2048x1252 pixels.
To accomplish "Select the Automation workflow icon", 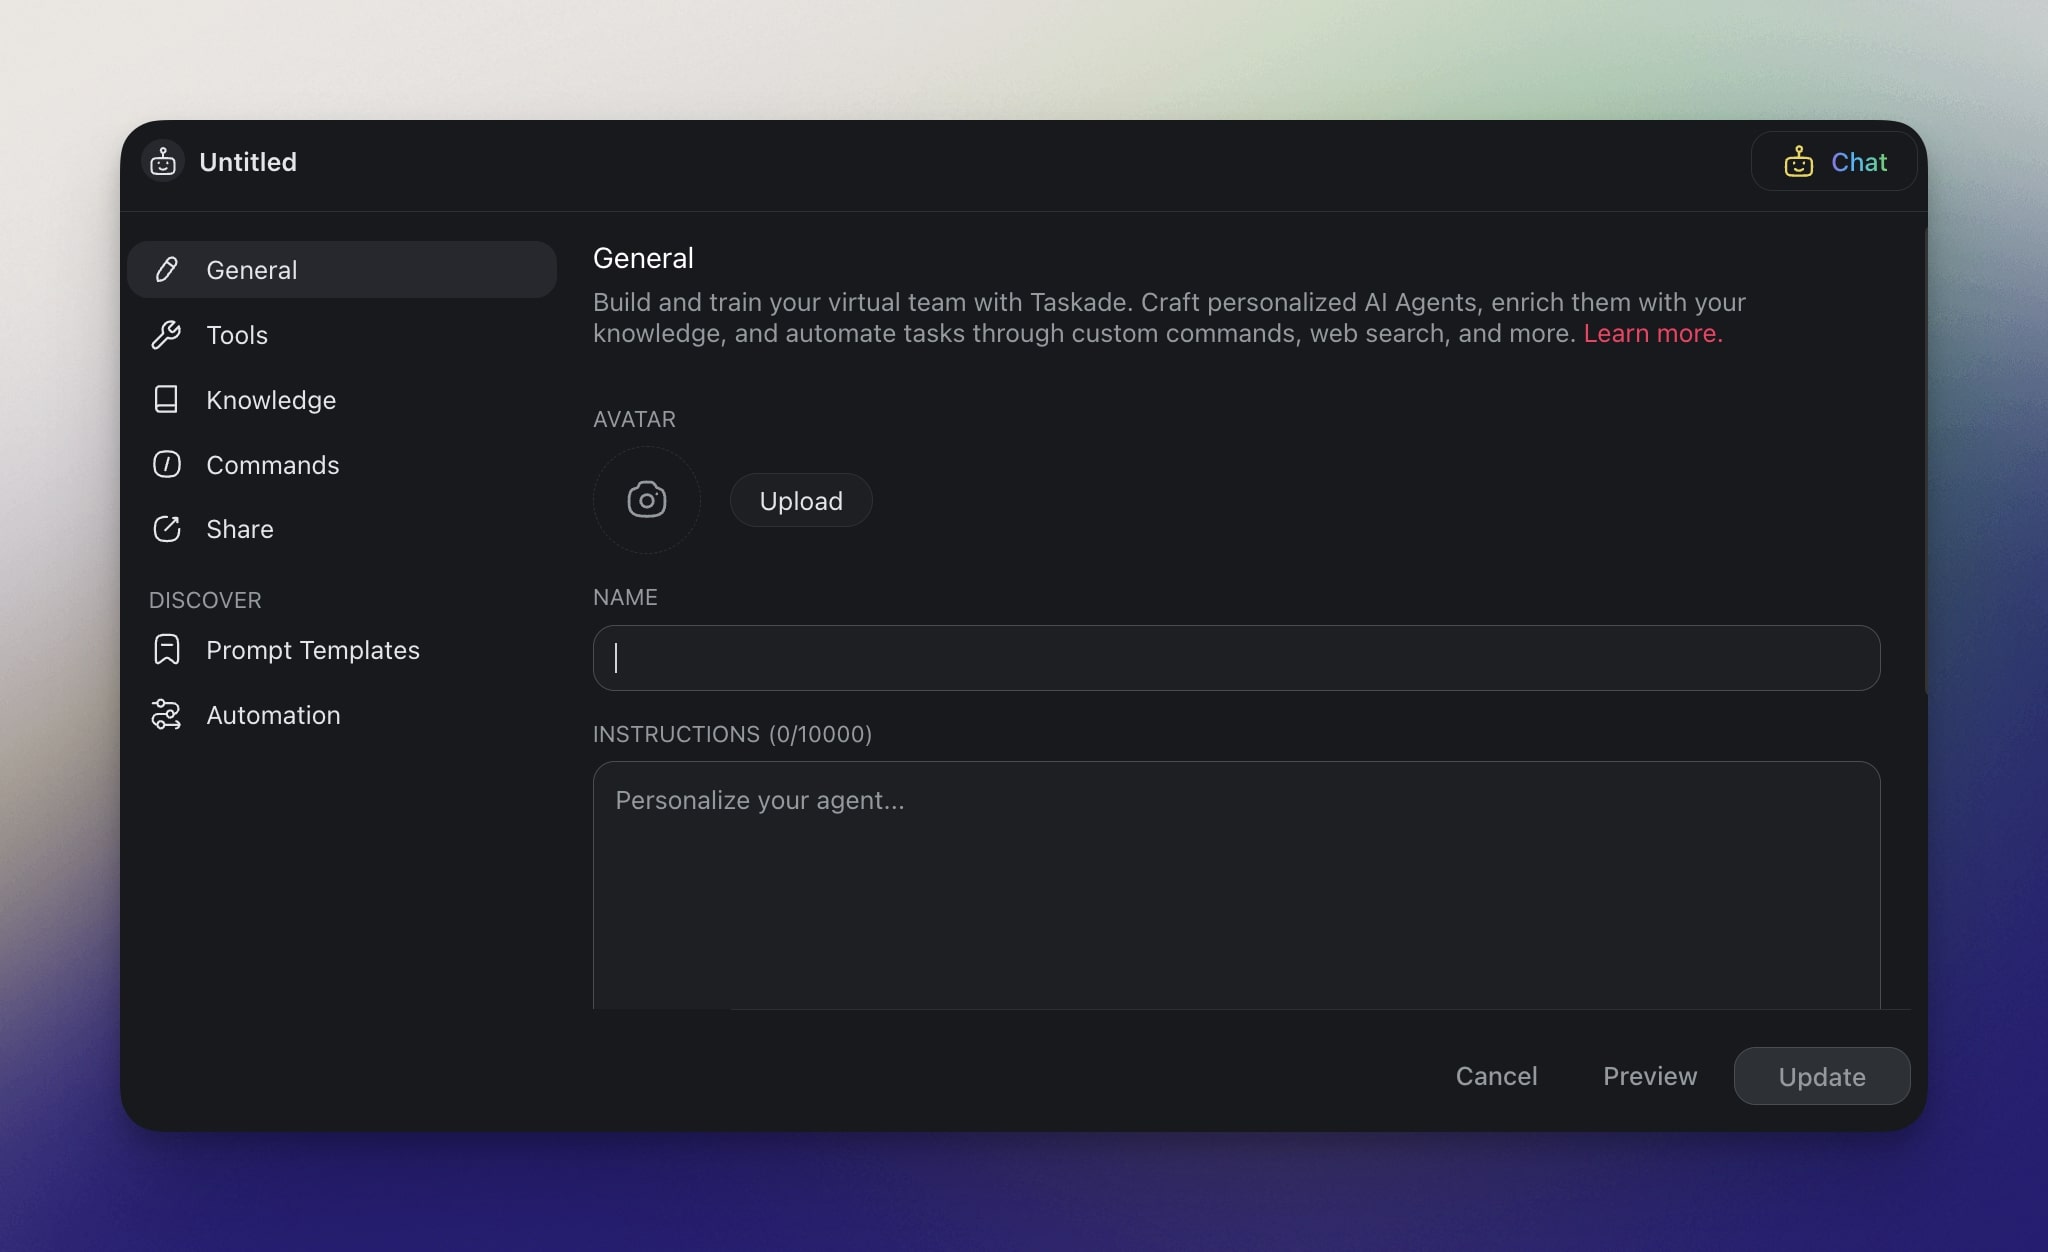I will (167, 714).
